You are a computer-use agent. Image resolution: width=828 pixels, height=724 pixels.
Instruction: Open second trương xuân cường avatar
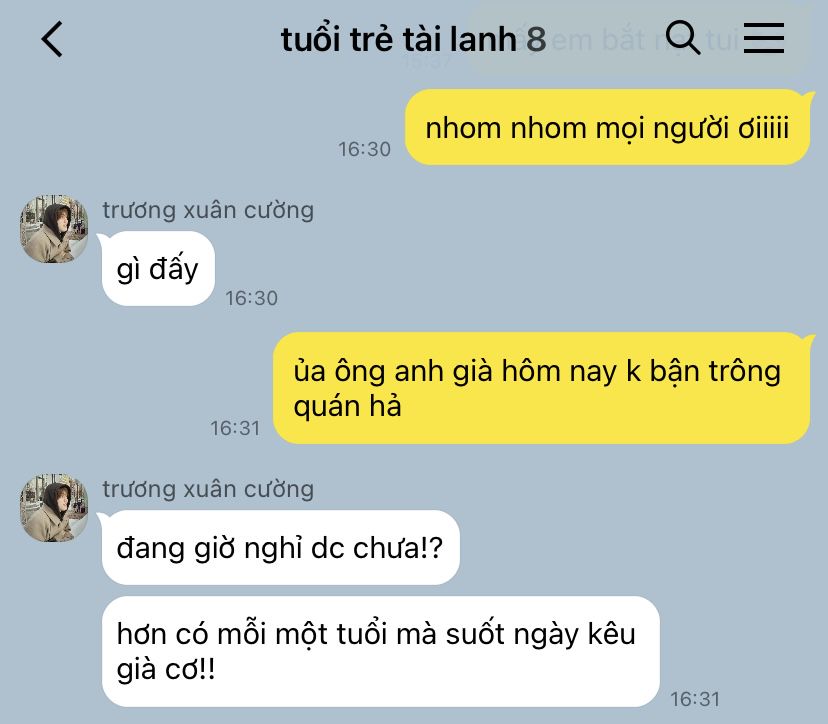coord(54,507)
